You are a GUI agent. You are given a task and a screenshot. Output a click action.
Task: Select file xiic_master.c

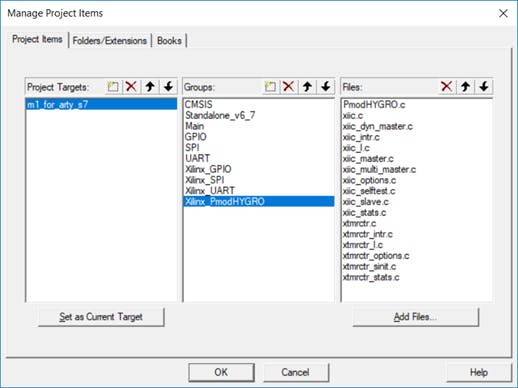(417, 158)
